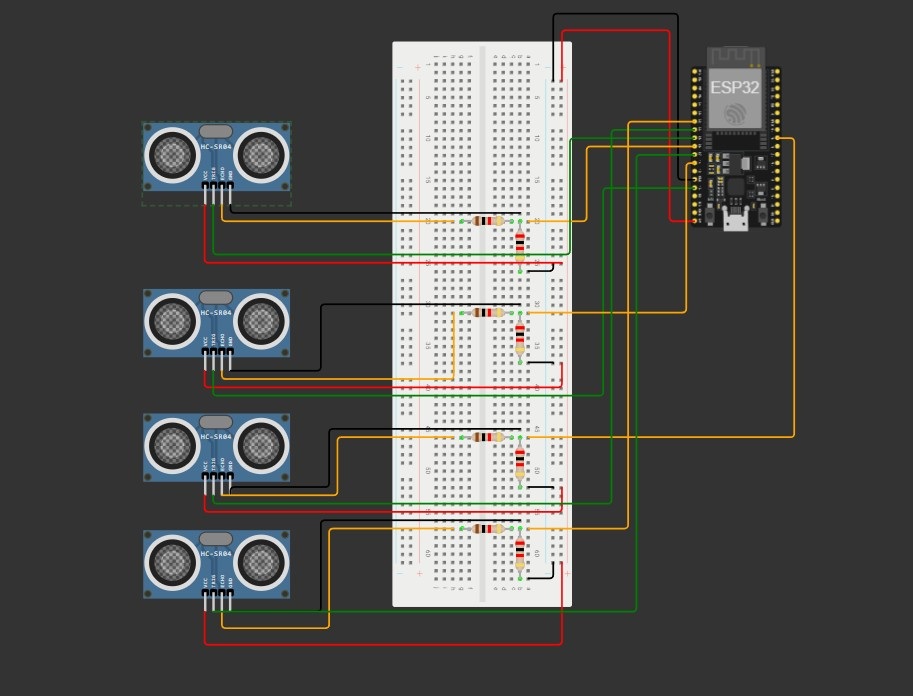
Task: Select the bottommost vertical resistor on breadboard
Action: (520, 553)
